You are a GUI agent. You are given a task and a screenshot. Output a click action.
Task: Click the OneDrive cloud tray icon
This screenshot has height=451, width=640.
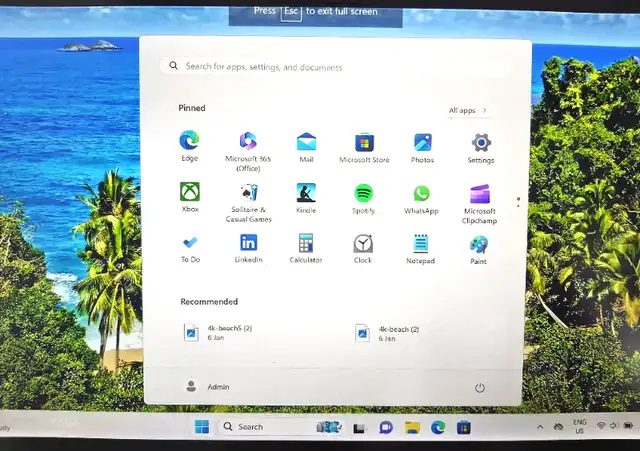click(558, 427)
